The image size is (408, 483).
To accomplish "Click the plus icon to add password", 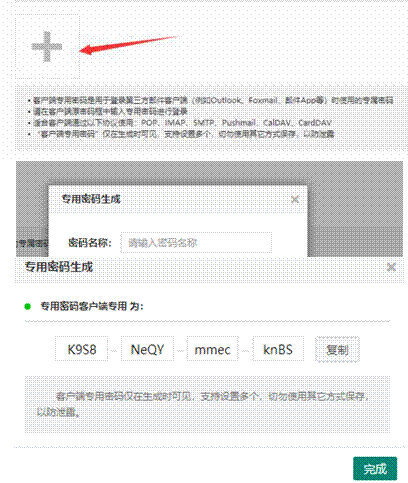I will coord(47,47).
